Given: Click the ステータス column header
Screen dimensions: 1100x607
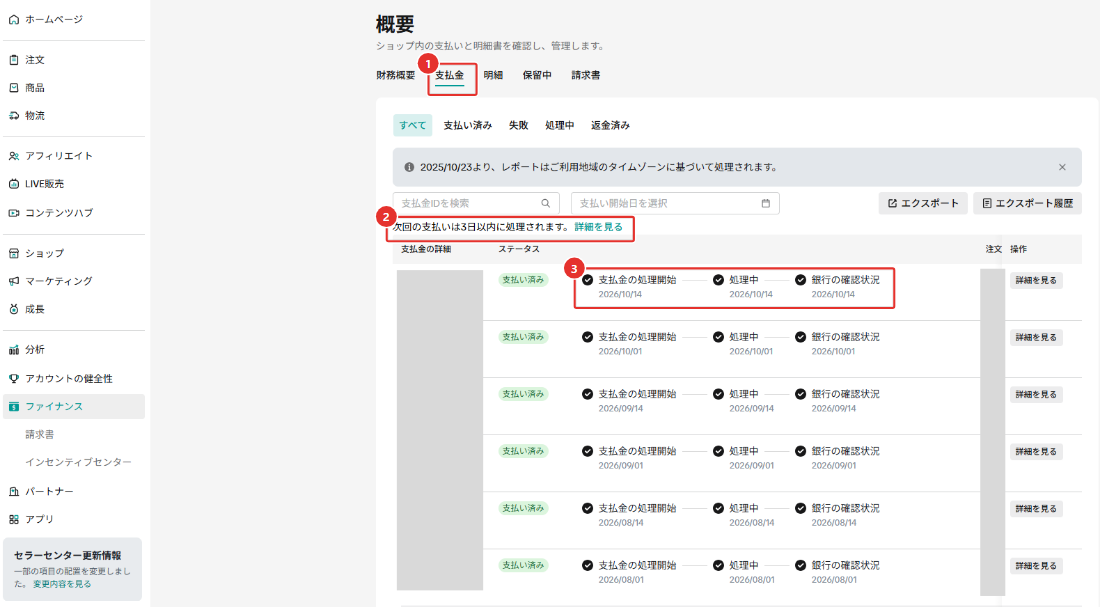Looking at the screenshot, I should tap(519, 249).
